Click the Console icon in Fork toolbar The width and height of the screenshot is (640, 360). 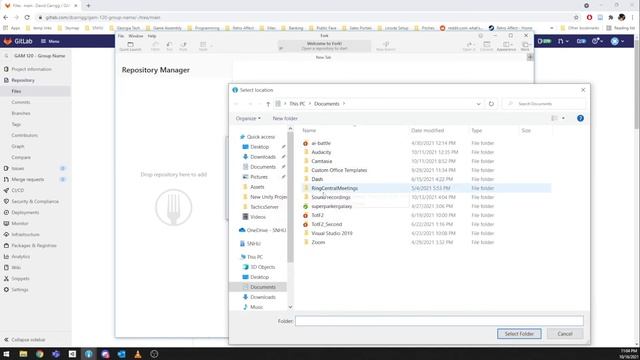click(487, 46)
